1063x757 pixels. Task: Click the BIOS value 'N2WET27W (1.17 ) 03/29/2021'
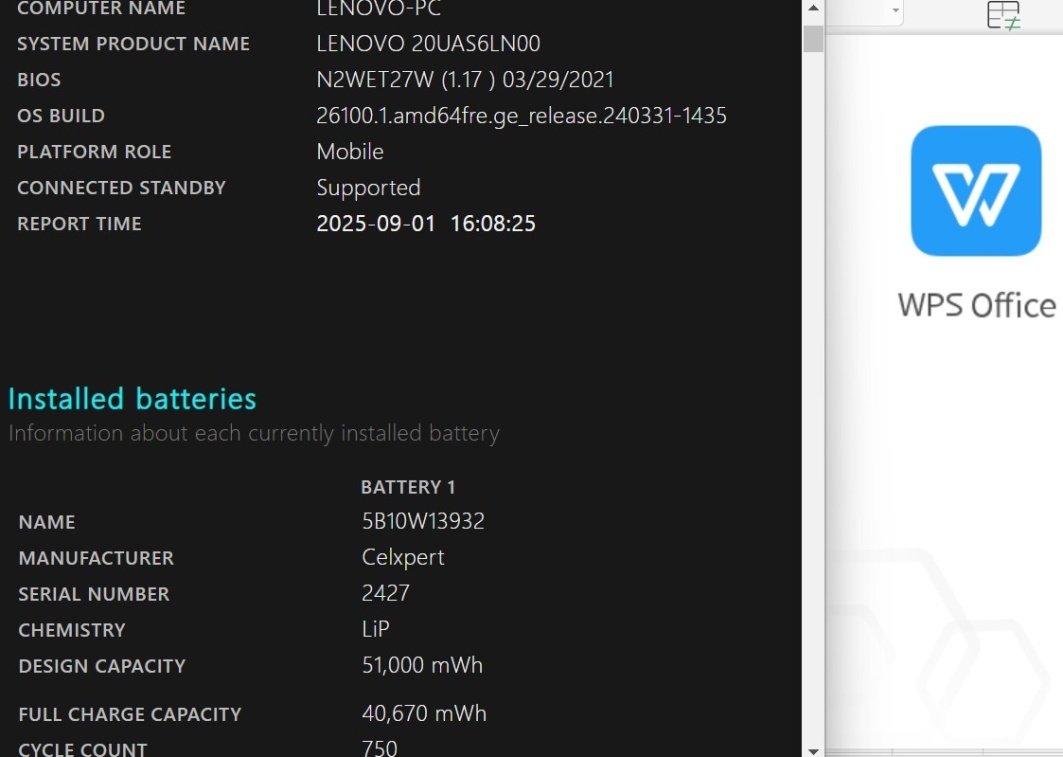pyautogui.click(x=465, y=80)
